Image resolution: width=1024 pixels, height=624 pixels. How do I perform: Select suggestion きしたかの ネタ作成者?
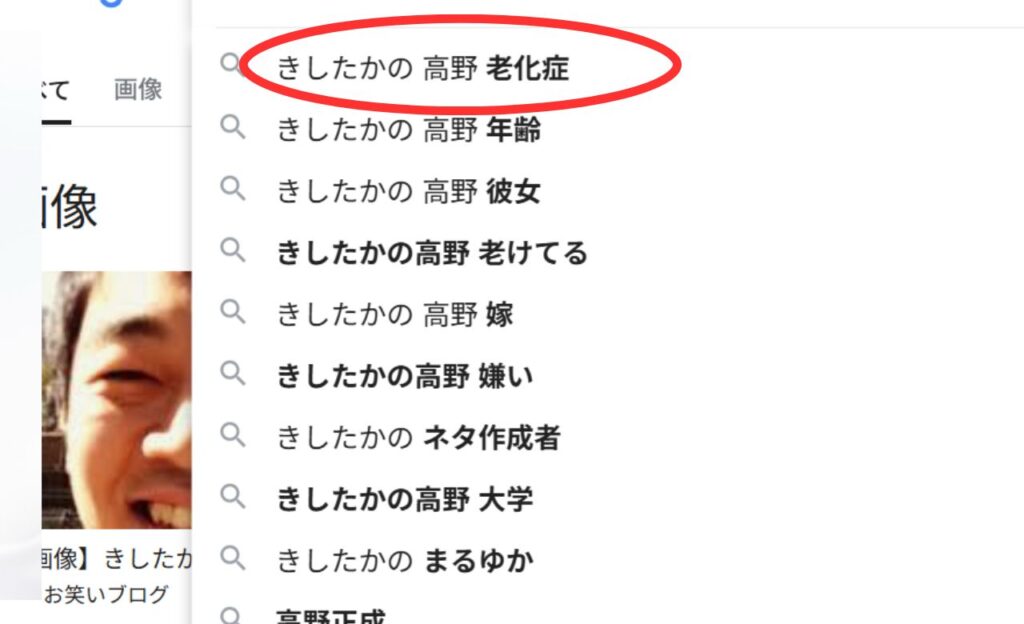pyautogui.click(x=419, y=437)
